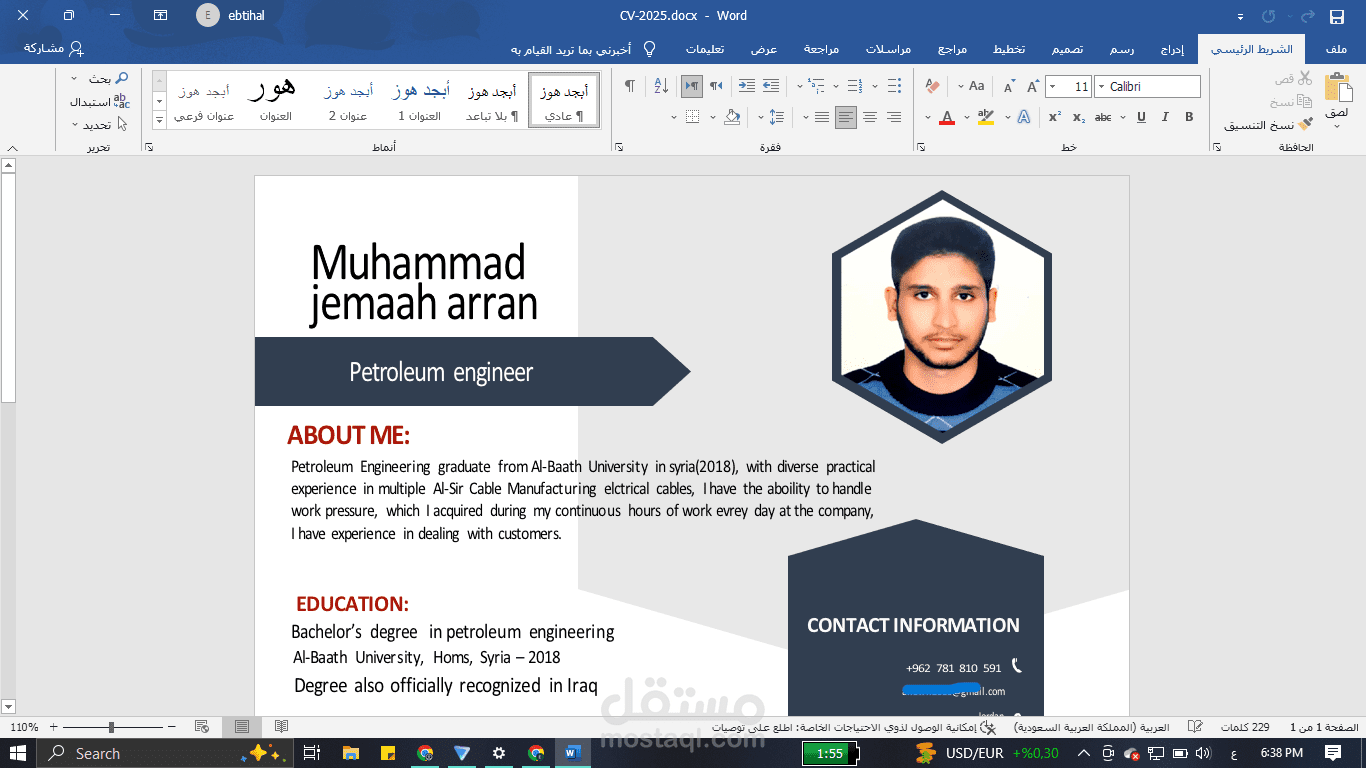
Task: Click the Change Case (Aa) button
Action: [x=977, y=87]
